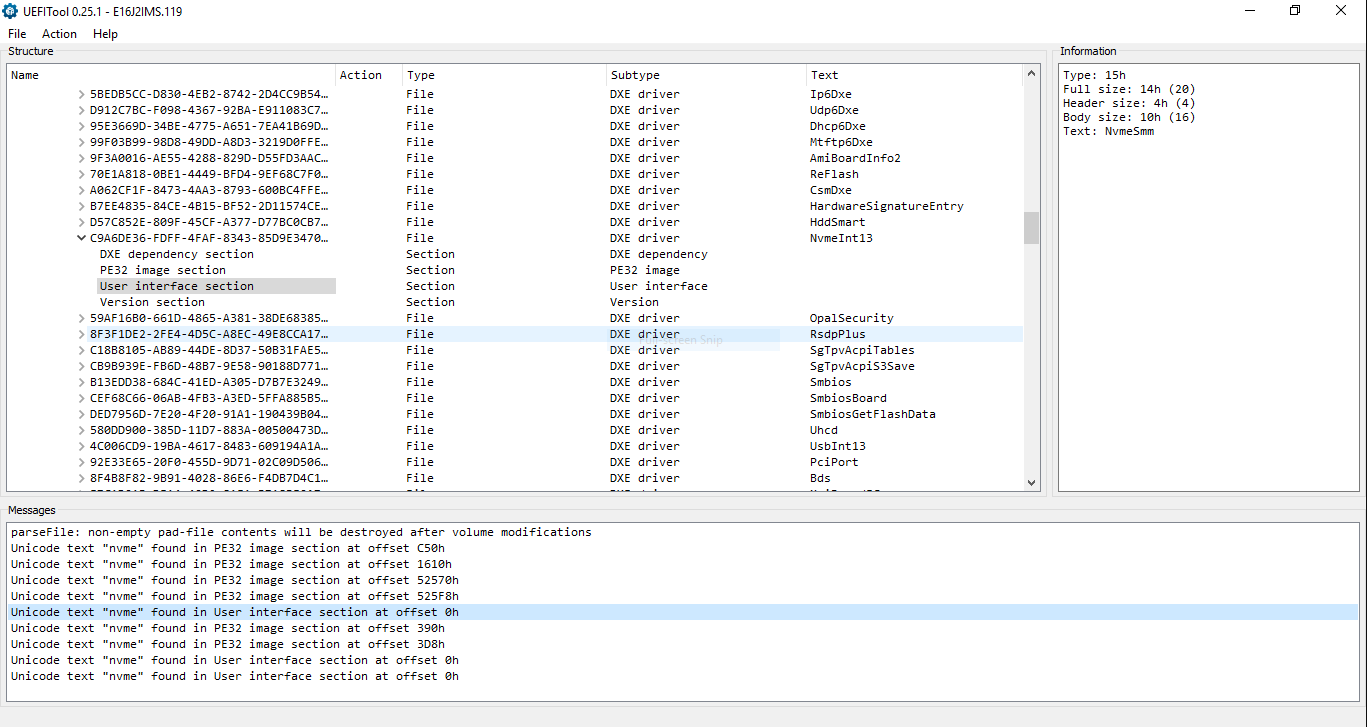1367x727 pixels.
Task: Click the structure tree scrollbar thumb
Action: tap(1032, 228)
